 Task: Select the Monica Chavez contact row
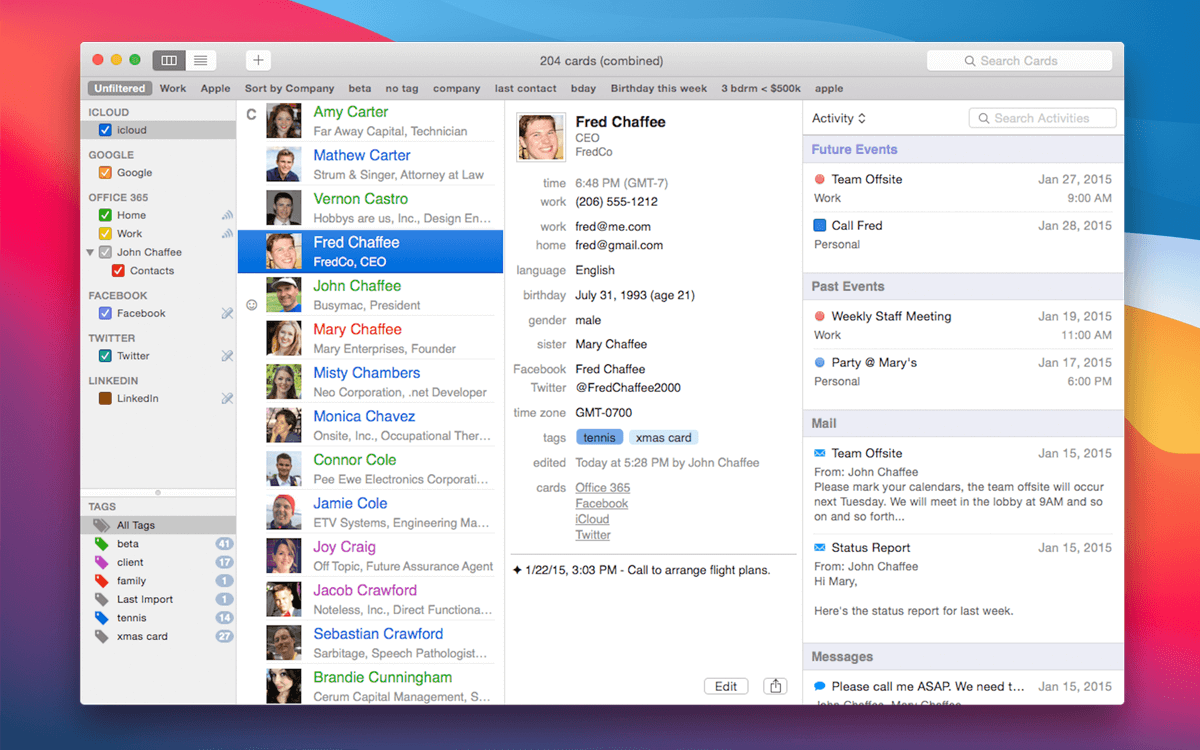(371, 425)
